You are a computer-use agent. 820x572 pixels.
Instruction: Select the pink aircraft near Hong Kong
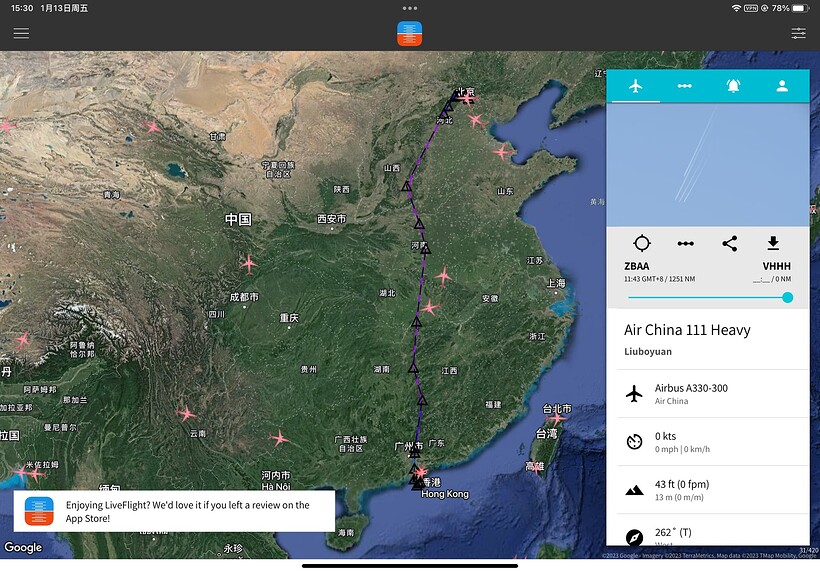(x=420, y=472)
